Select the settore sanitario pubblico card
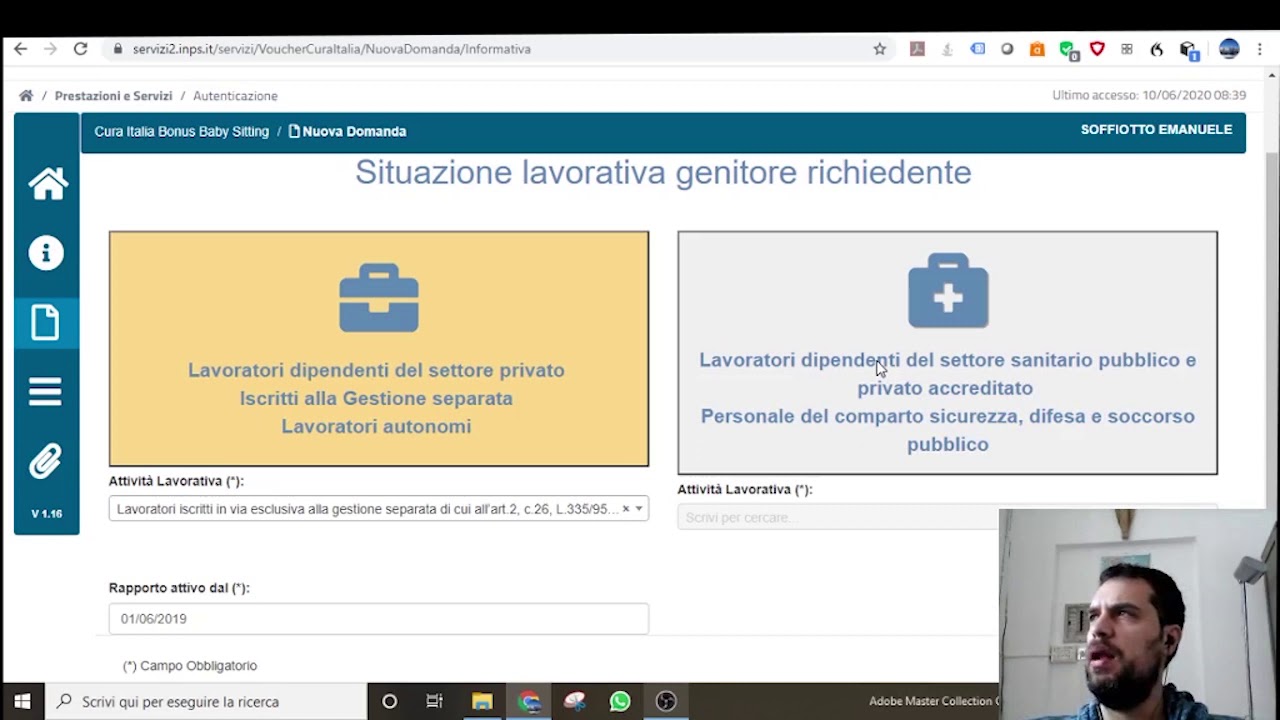 pos(947,353)
